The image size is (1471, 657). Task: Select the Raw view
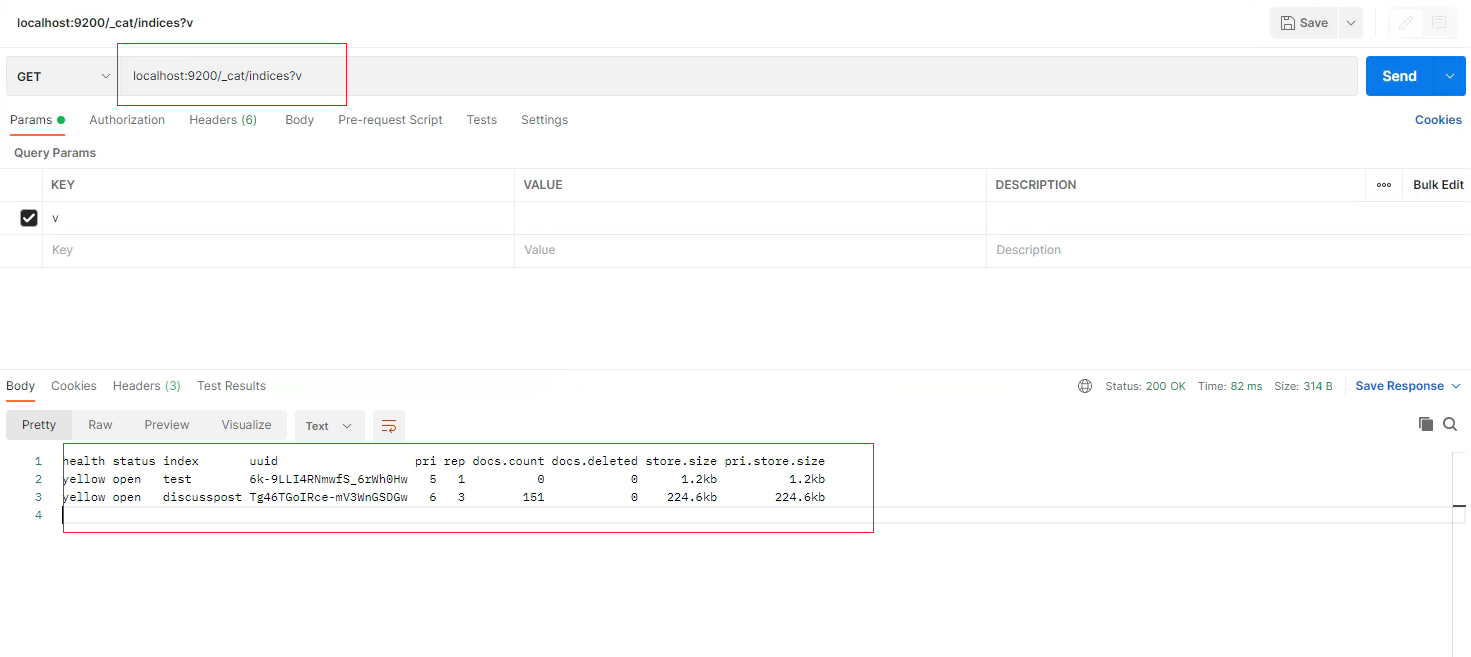(x=100, y=425)
